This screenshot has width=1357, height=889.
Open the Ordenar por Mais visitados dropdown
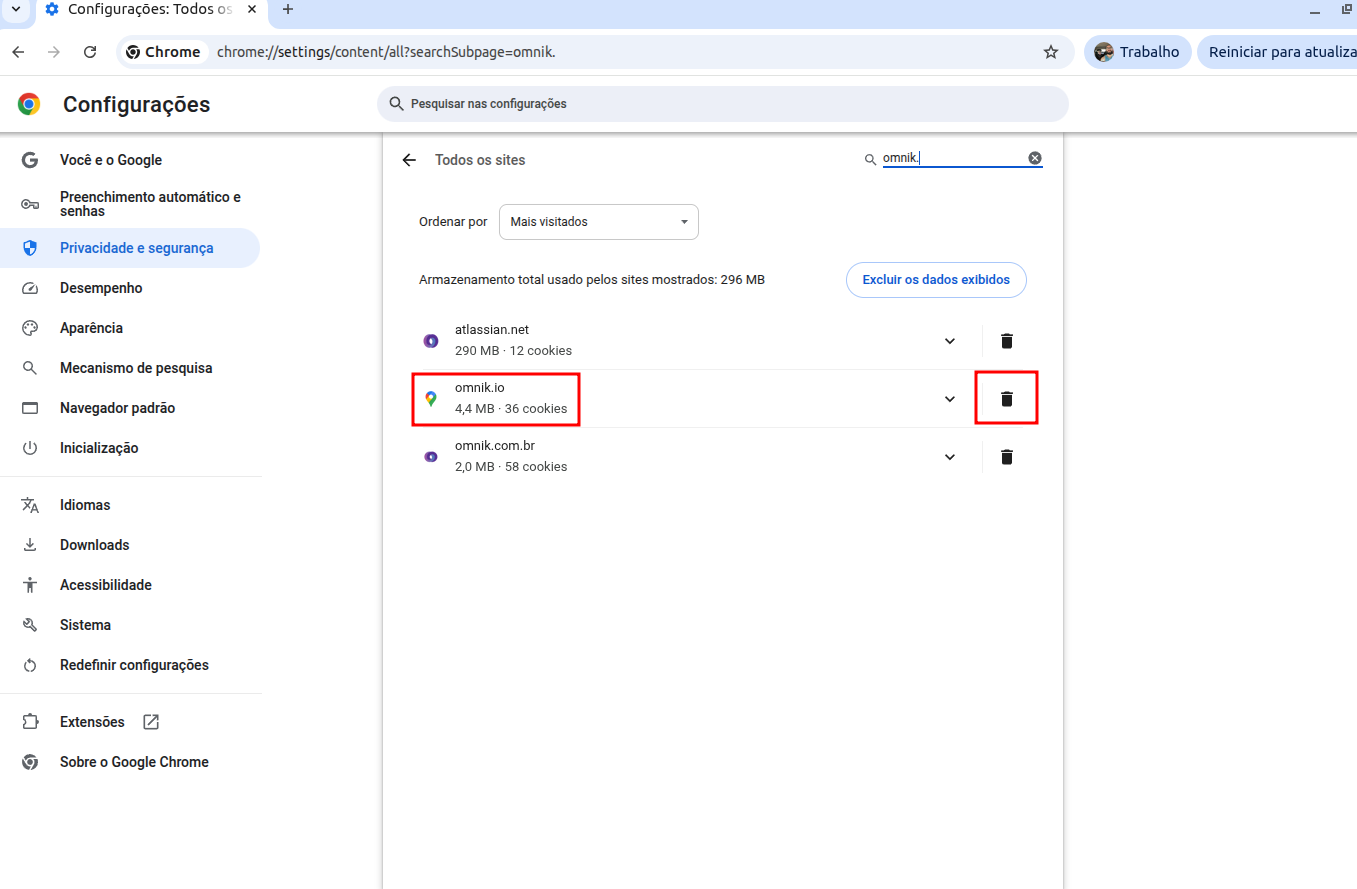598,222
